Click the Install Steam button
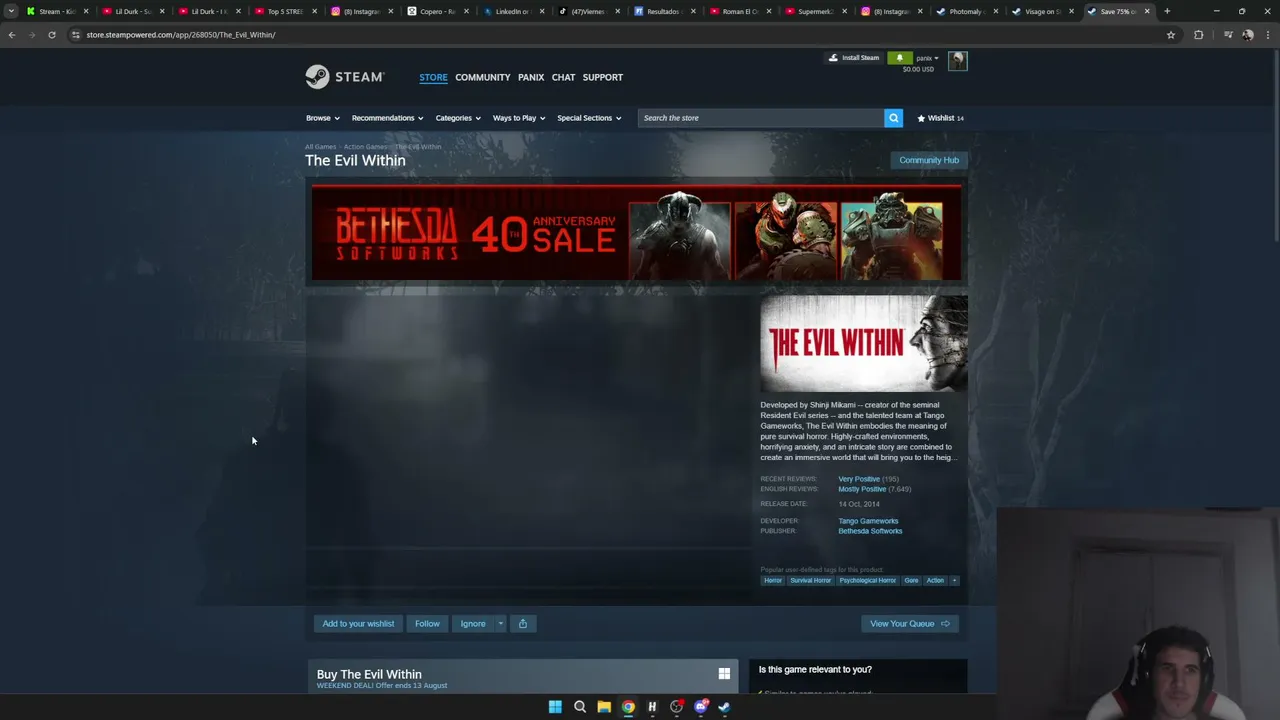Viewport: 1280px width, 720px height. click(x=854, y=58)
